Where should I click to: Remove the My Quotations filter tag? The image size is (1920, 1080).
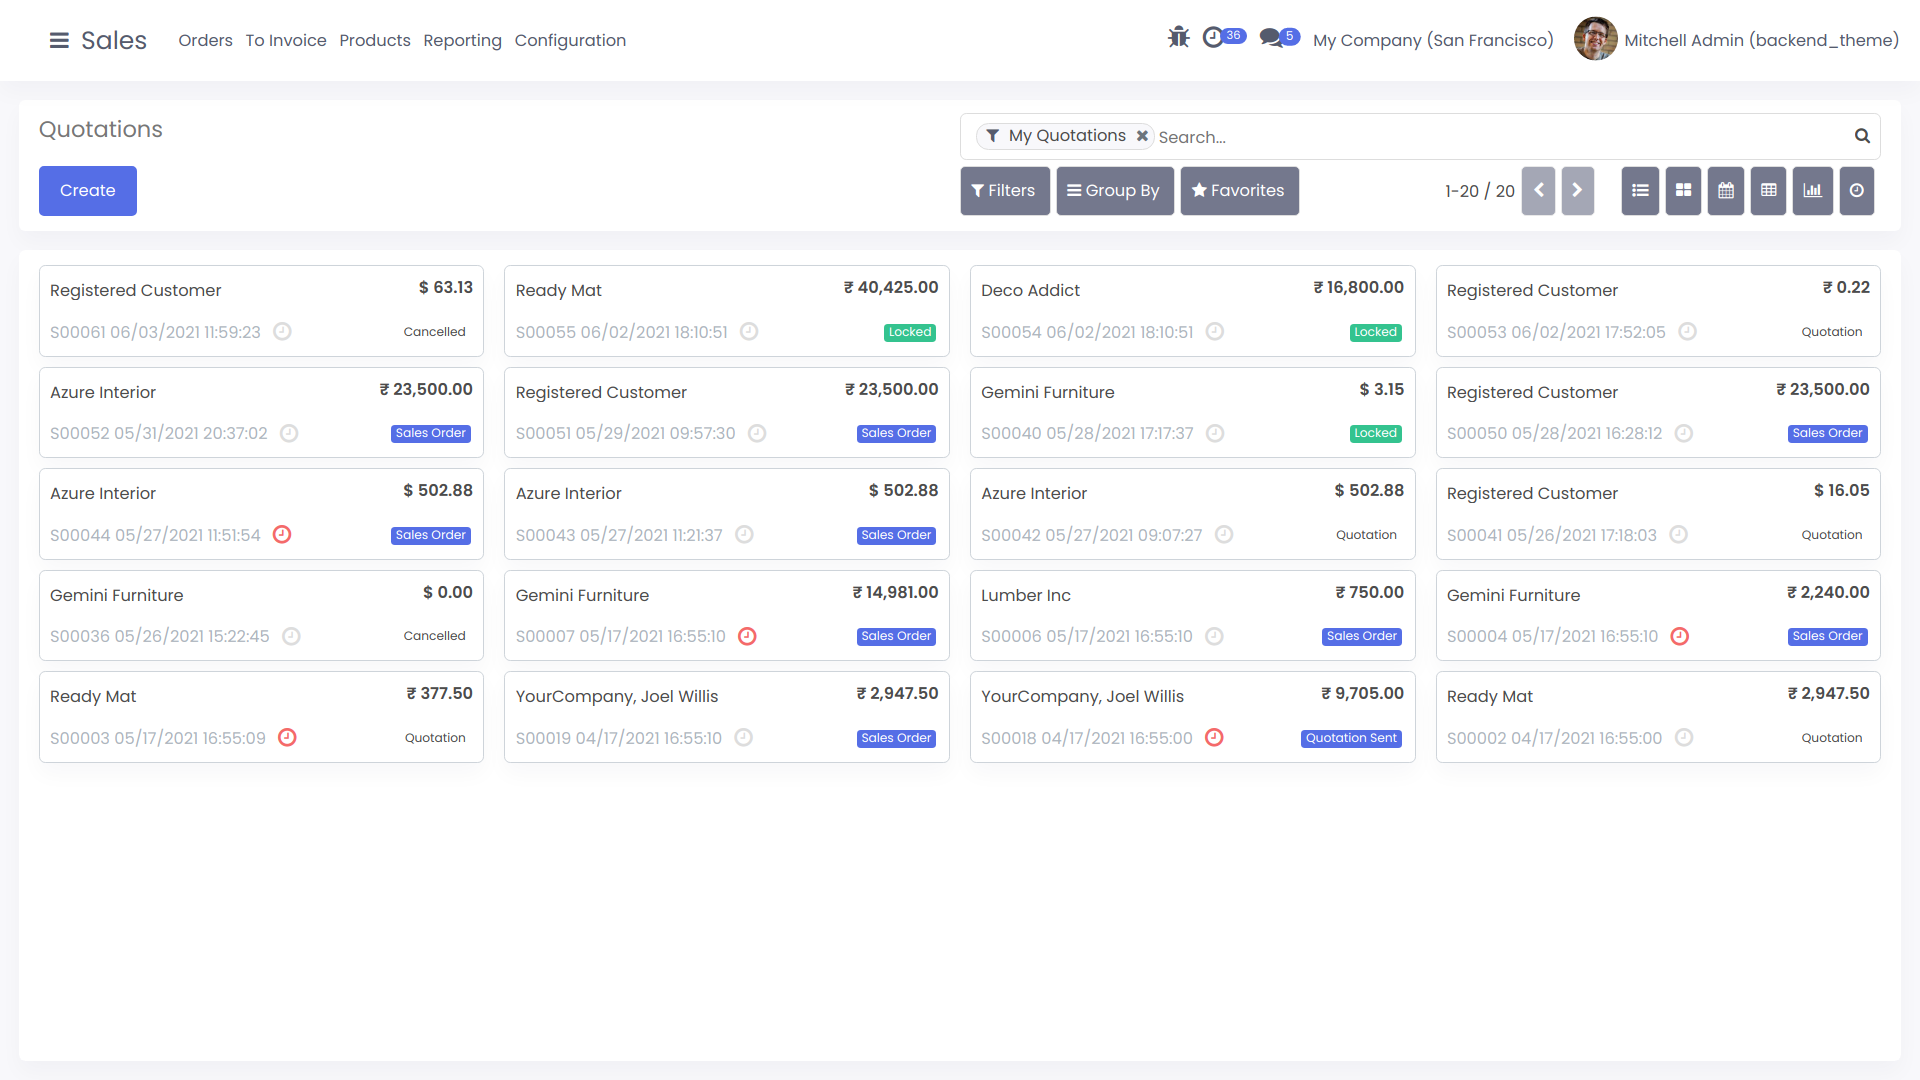[1142, 136]
